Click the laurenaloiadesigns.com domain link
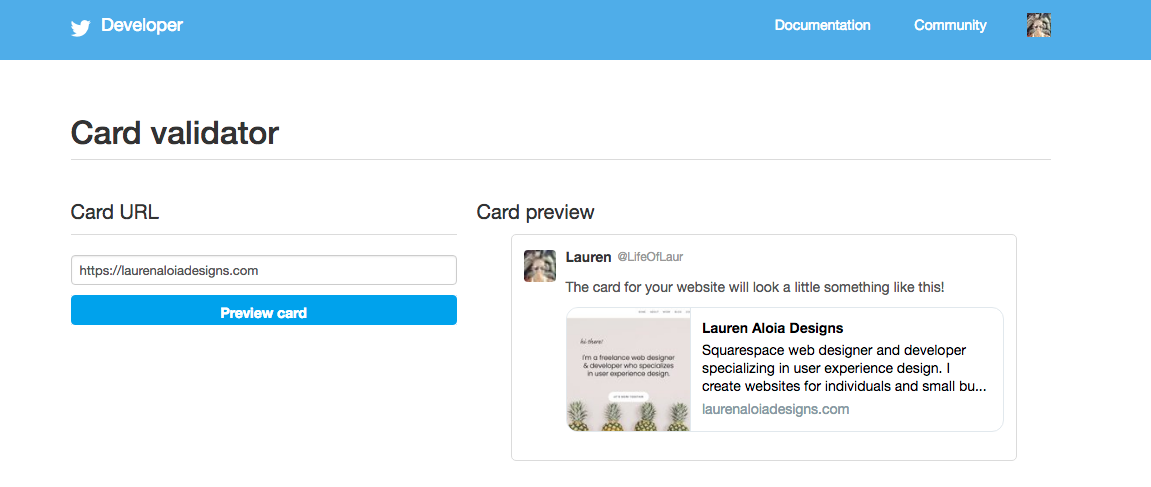 tap(775, 409)
